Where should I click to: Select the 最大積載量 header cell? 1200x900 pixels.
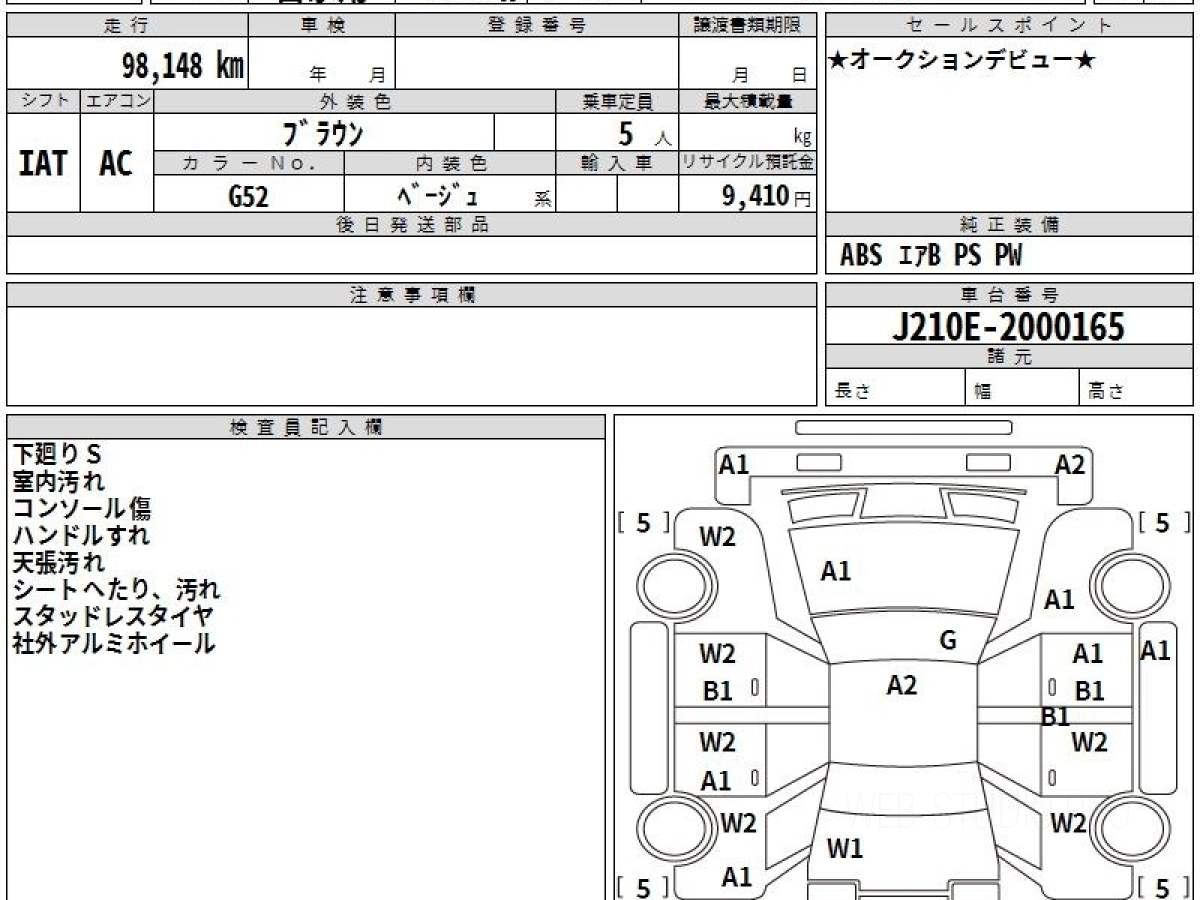pyautogui.click(x=747, y=101)
